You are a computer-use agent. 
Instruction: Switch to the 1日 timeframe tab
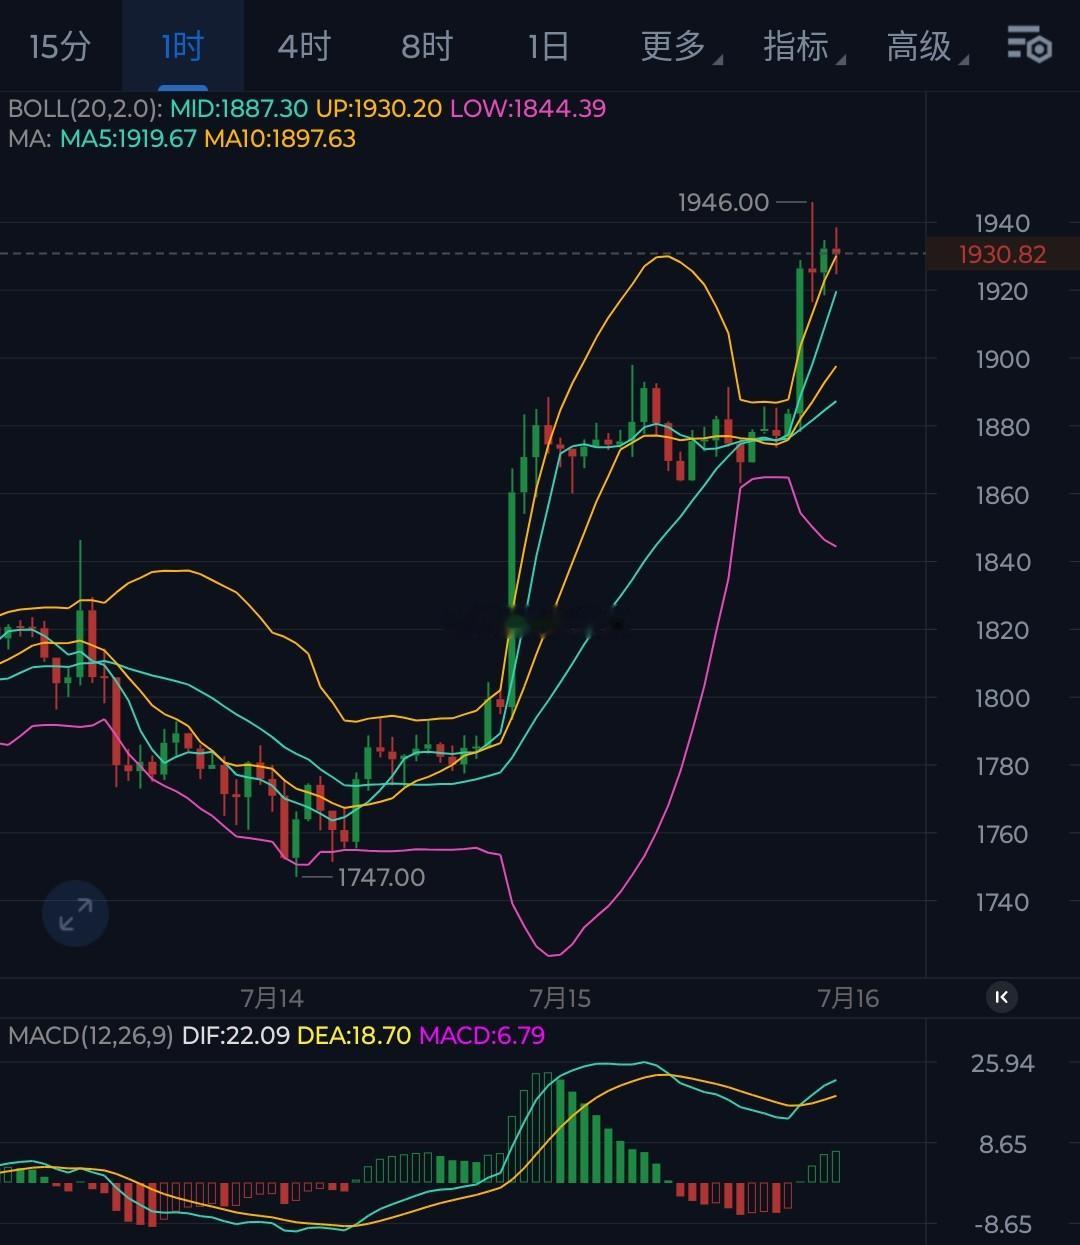tap(548, 46)
